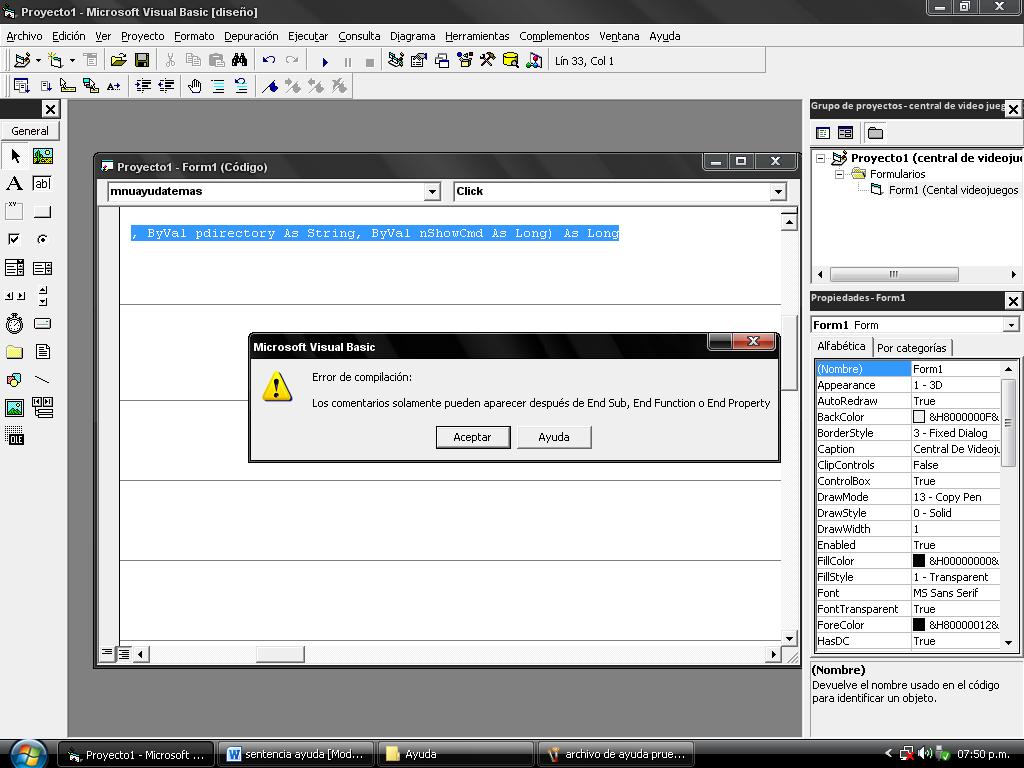
Task: Click the Indent toolbar icon
Action: pos(143,86)
